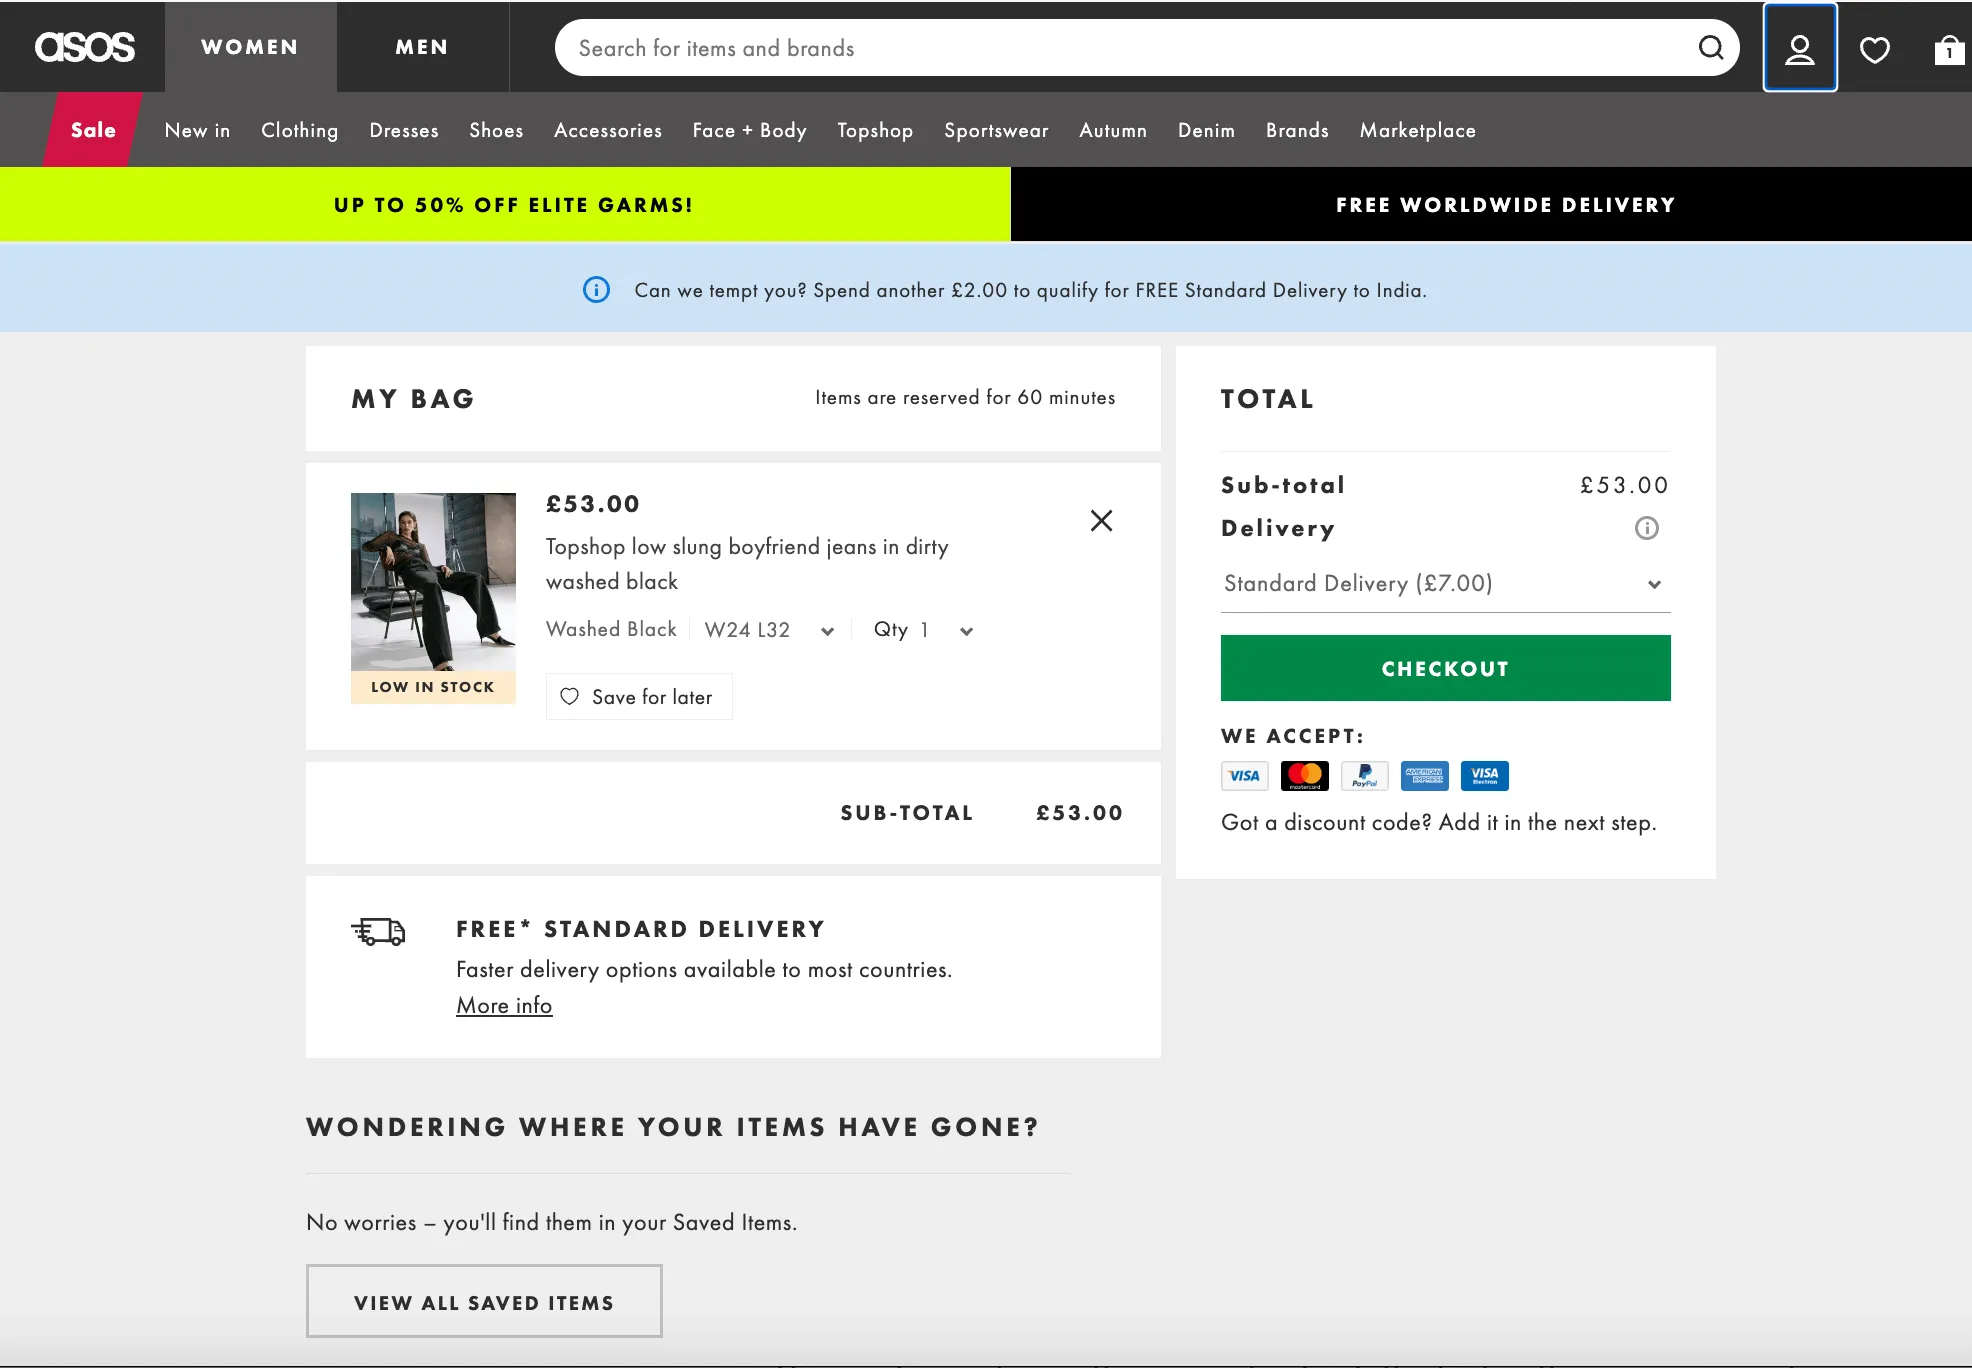Click the delivery info circle icon
Screen dimensions: 1972x1368
[x=1646, y=528]
